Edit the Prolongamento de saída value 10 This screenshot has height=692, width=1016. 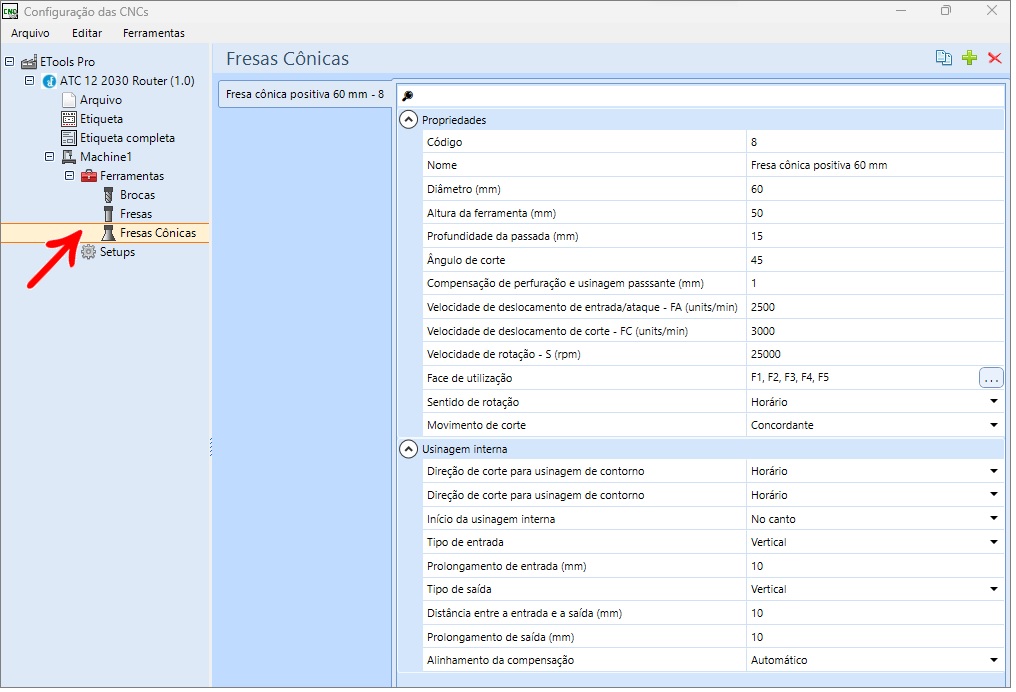click(x=875, y=636)
